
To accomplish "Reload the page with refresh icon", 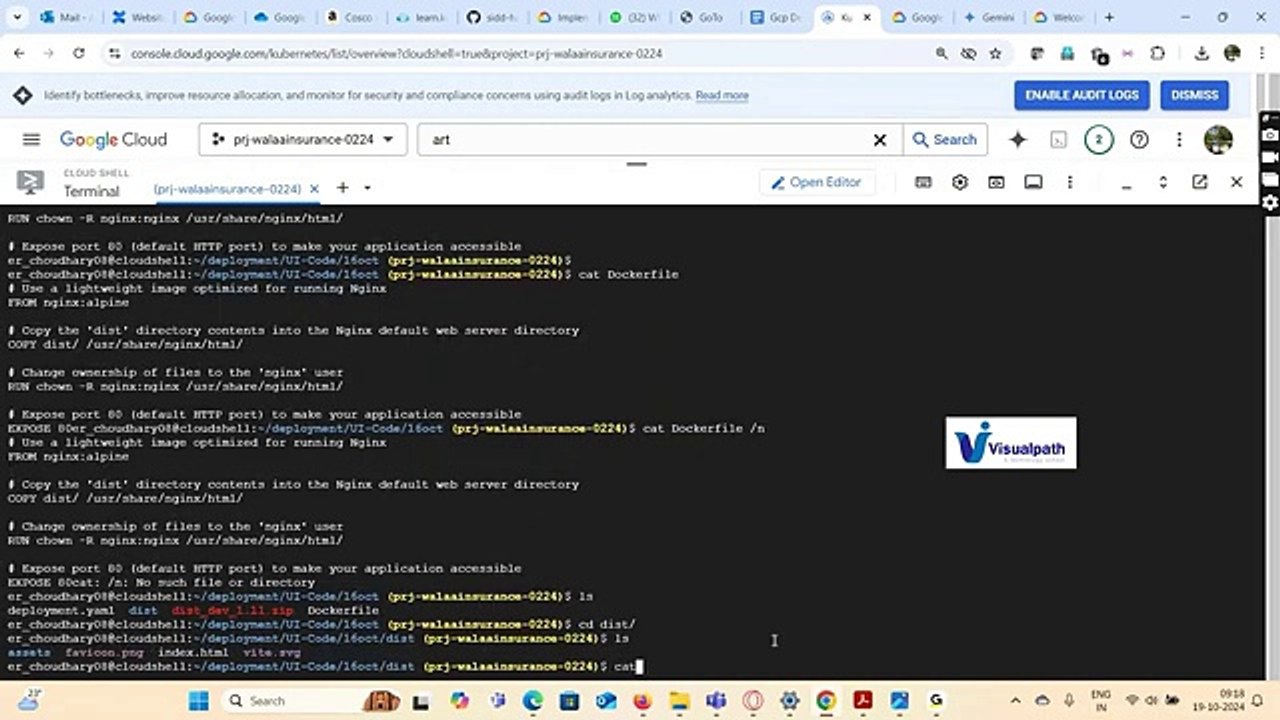I will [x=79, y=54].
